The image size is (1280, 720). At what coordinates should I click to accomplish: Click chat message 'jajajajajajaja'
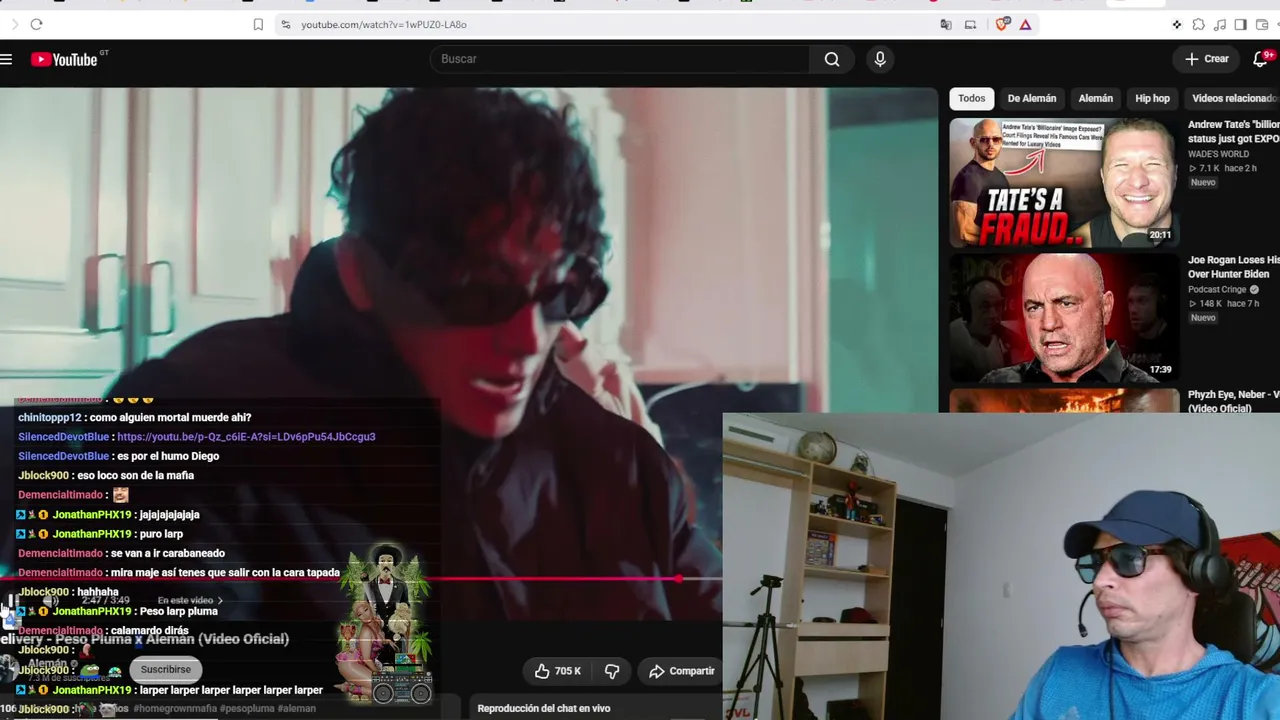[169, 515]
